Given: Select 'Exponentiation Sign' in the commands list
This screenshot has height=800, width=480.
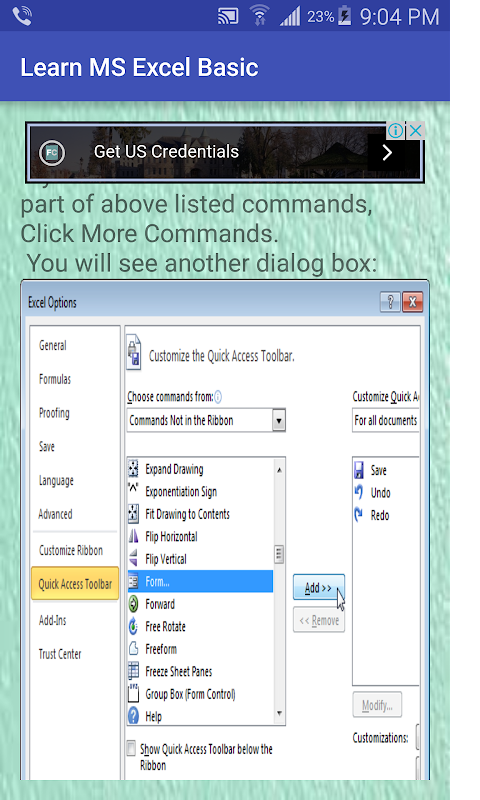Looking at the screenshot, I should coord(200,491).
